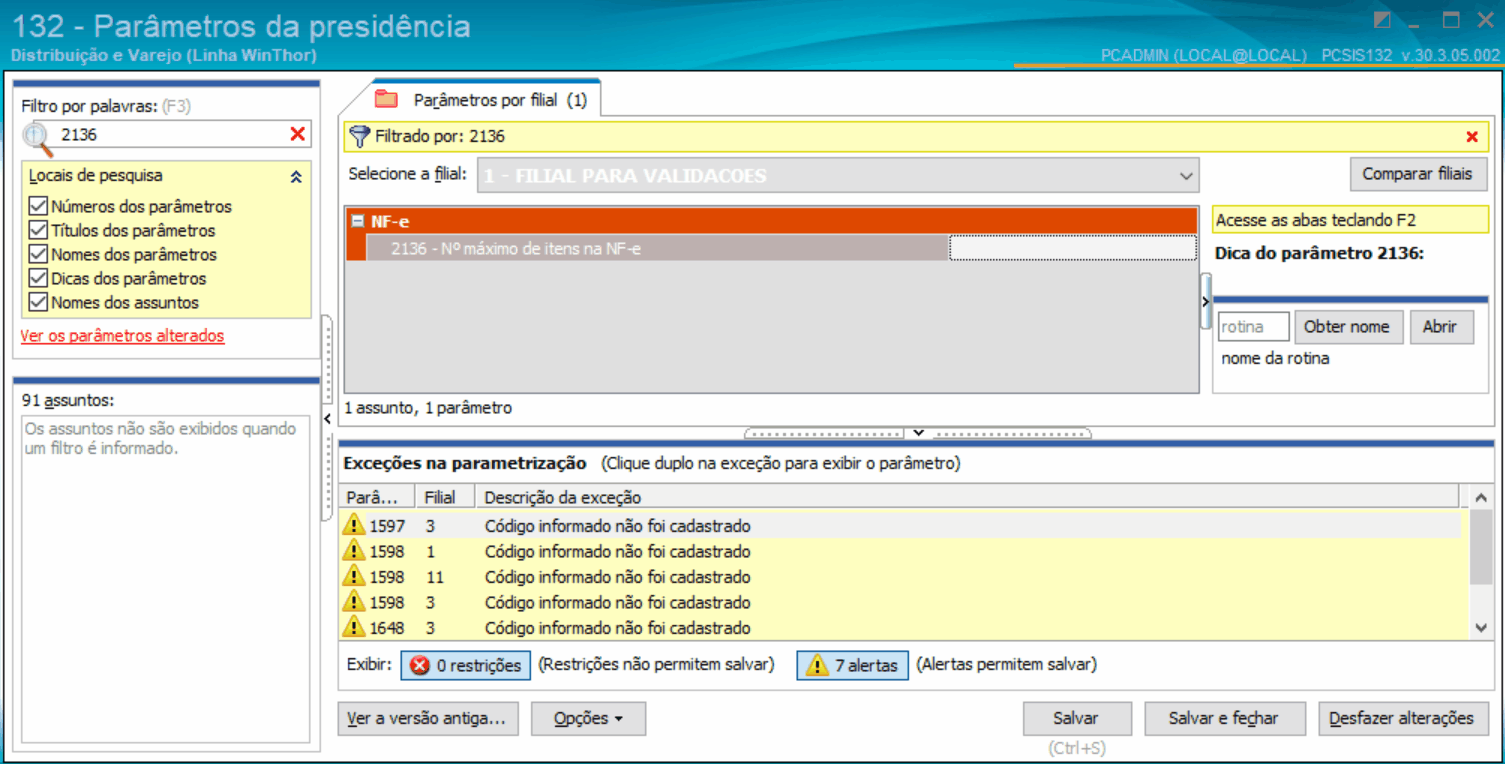Clear the search filter with red X
This screenshot has height=764, width=1505.
click(297, 134)
